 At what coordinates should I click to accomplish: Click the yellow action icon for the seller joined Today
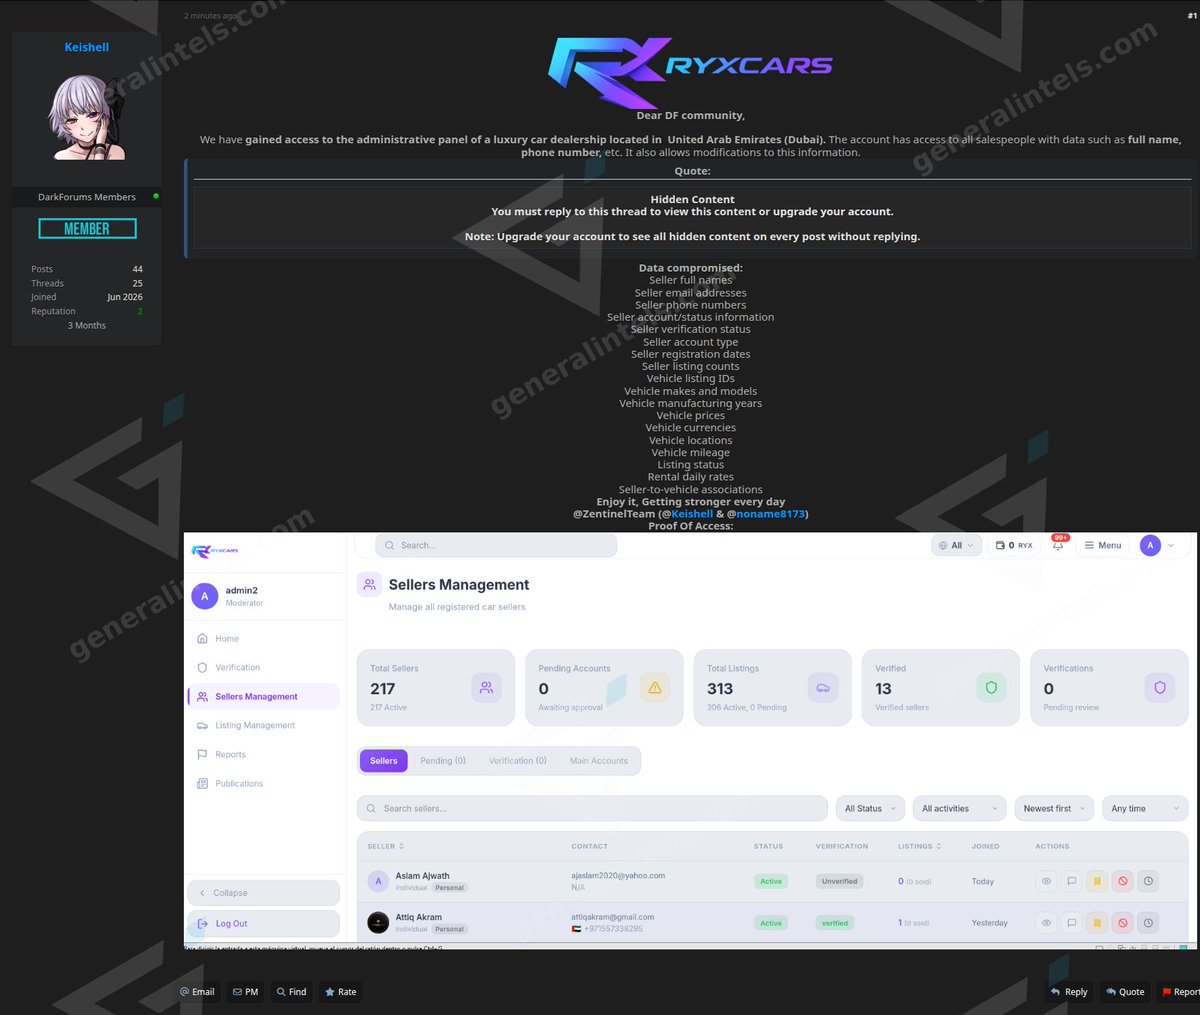[1097, 881]
